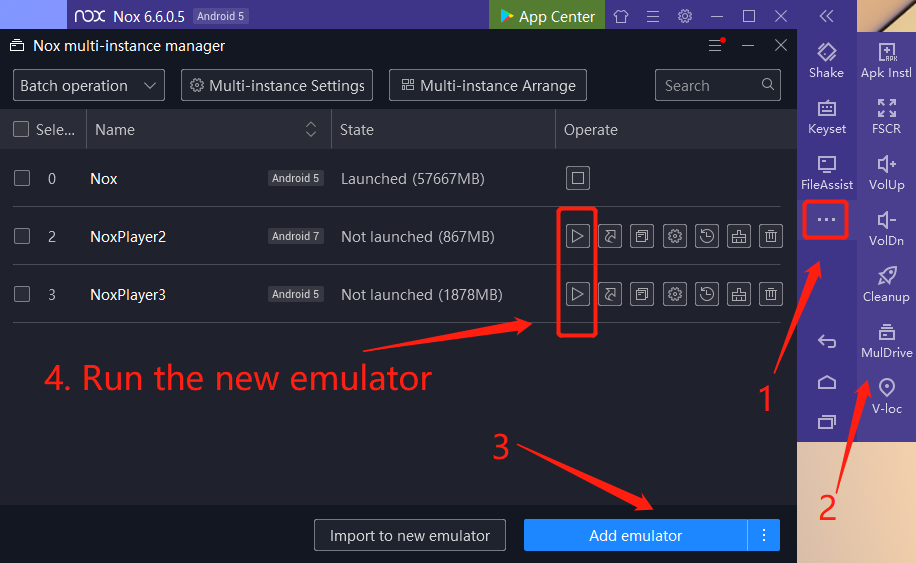Open Multi-instance Arrange

click(488, 85)
